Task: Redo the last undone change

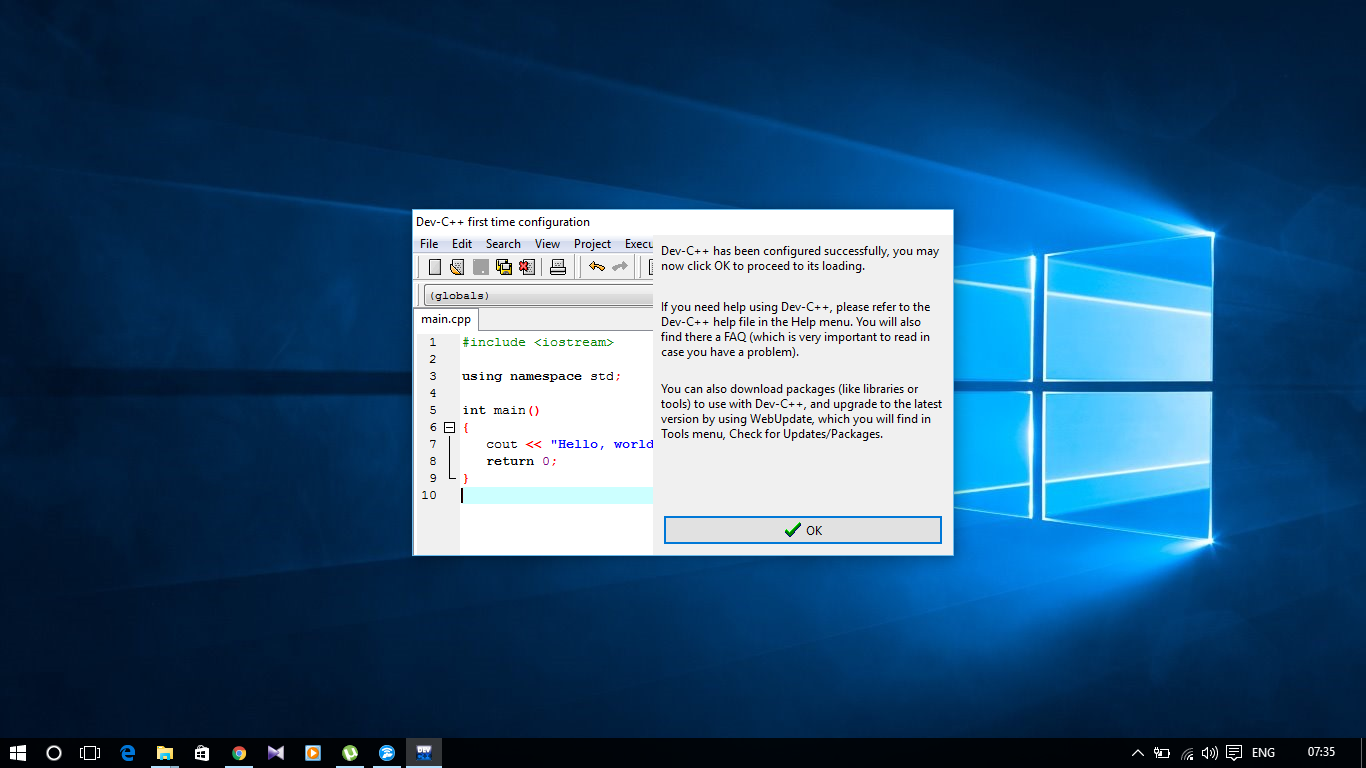Action: pos(619,266)
